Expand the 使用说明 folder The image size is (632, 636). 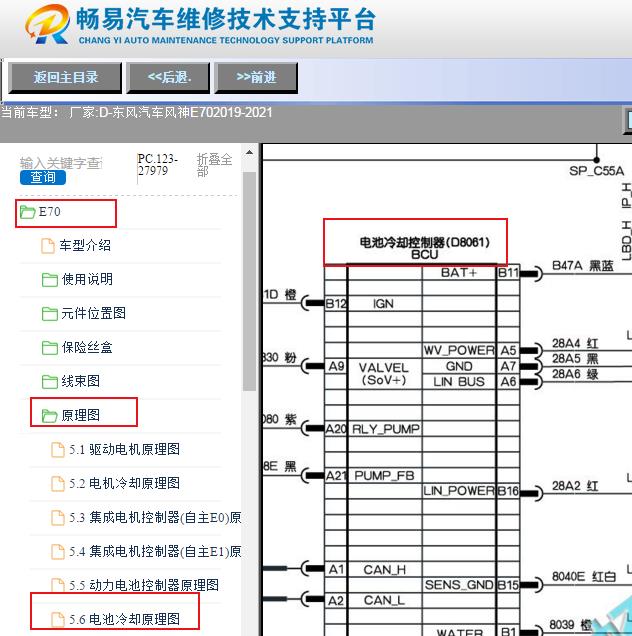[87, 279]
